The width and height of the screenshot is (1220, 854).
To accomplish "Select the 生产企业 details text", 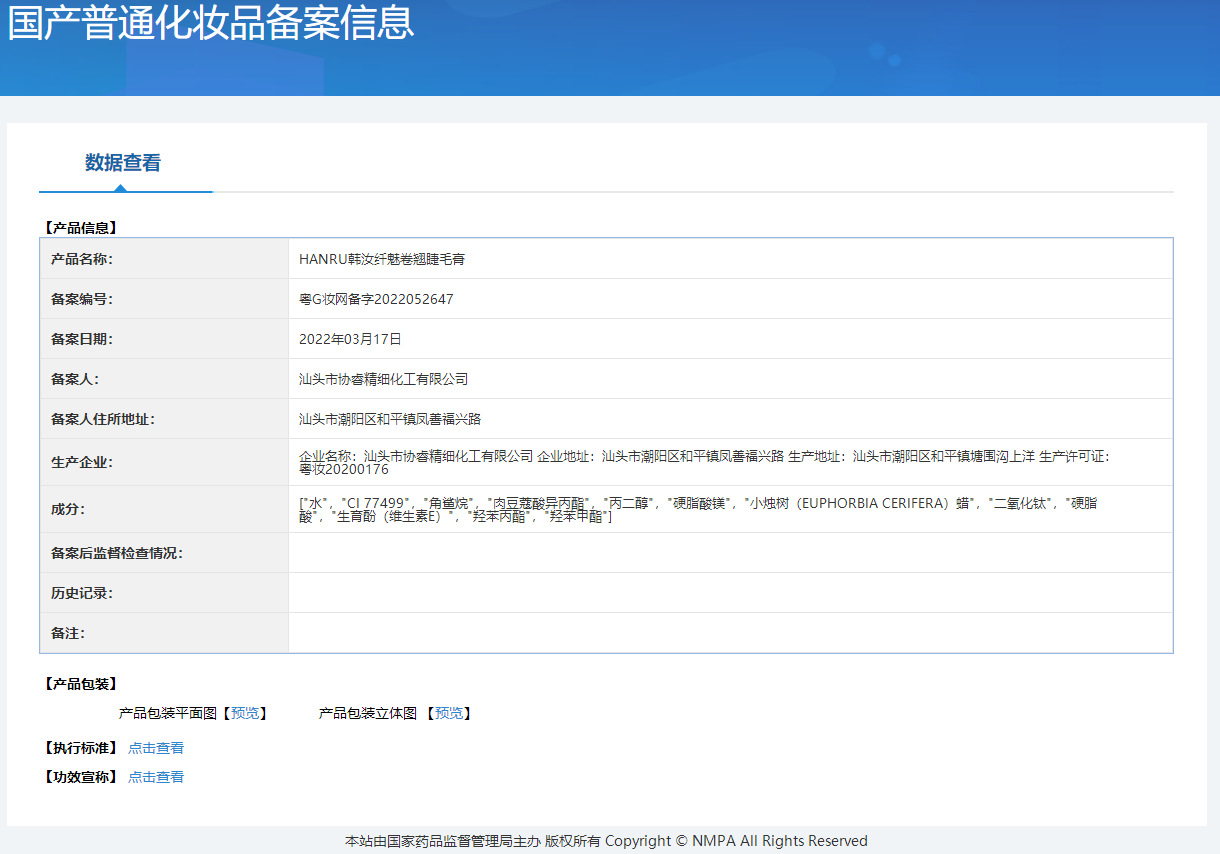I will 704,462.
